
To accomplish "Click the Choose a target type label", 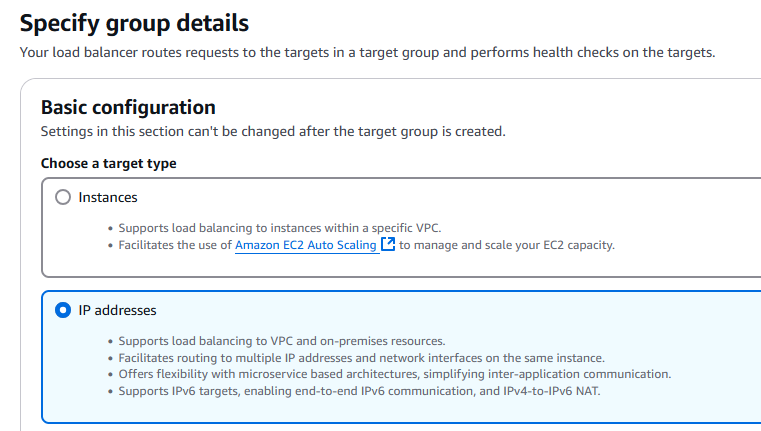I will 109,164.
